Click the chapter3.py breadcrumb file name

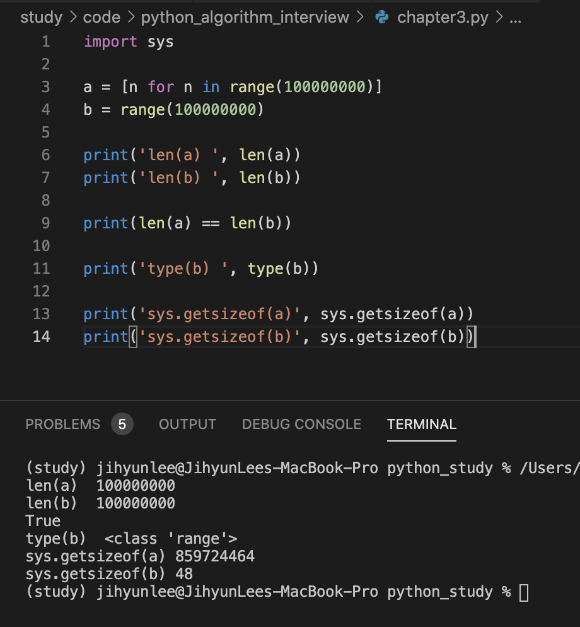point(443,18)
